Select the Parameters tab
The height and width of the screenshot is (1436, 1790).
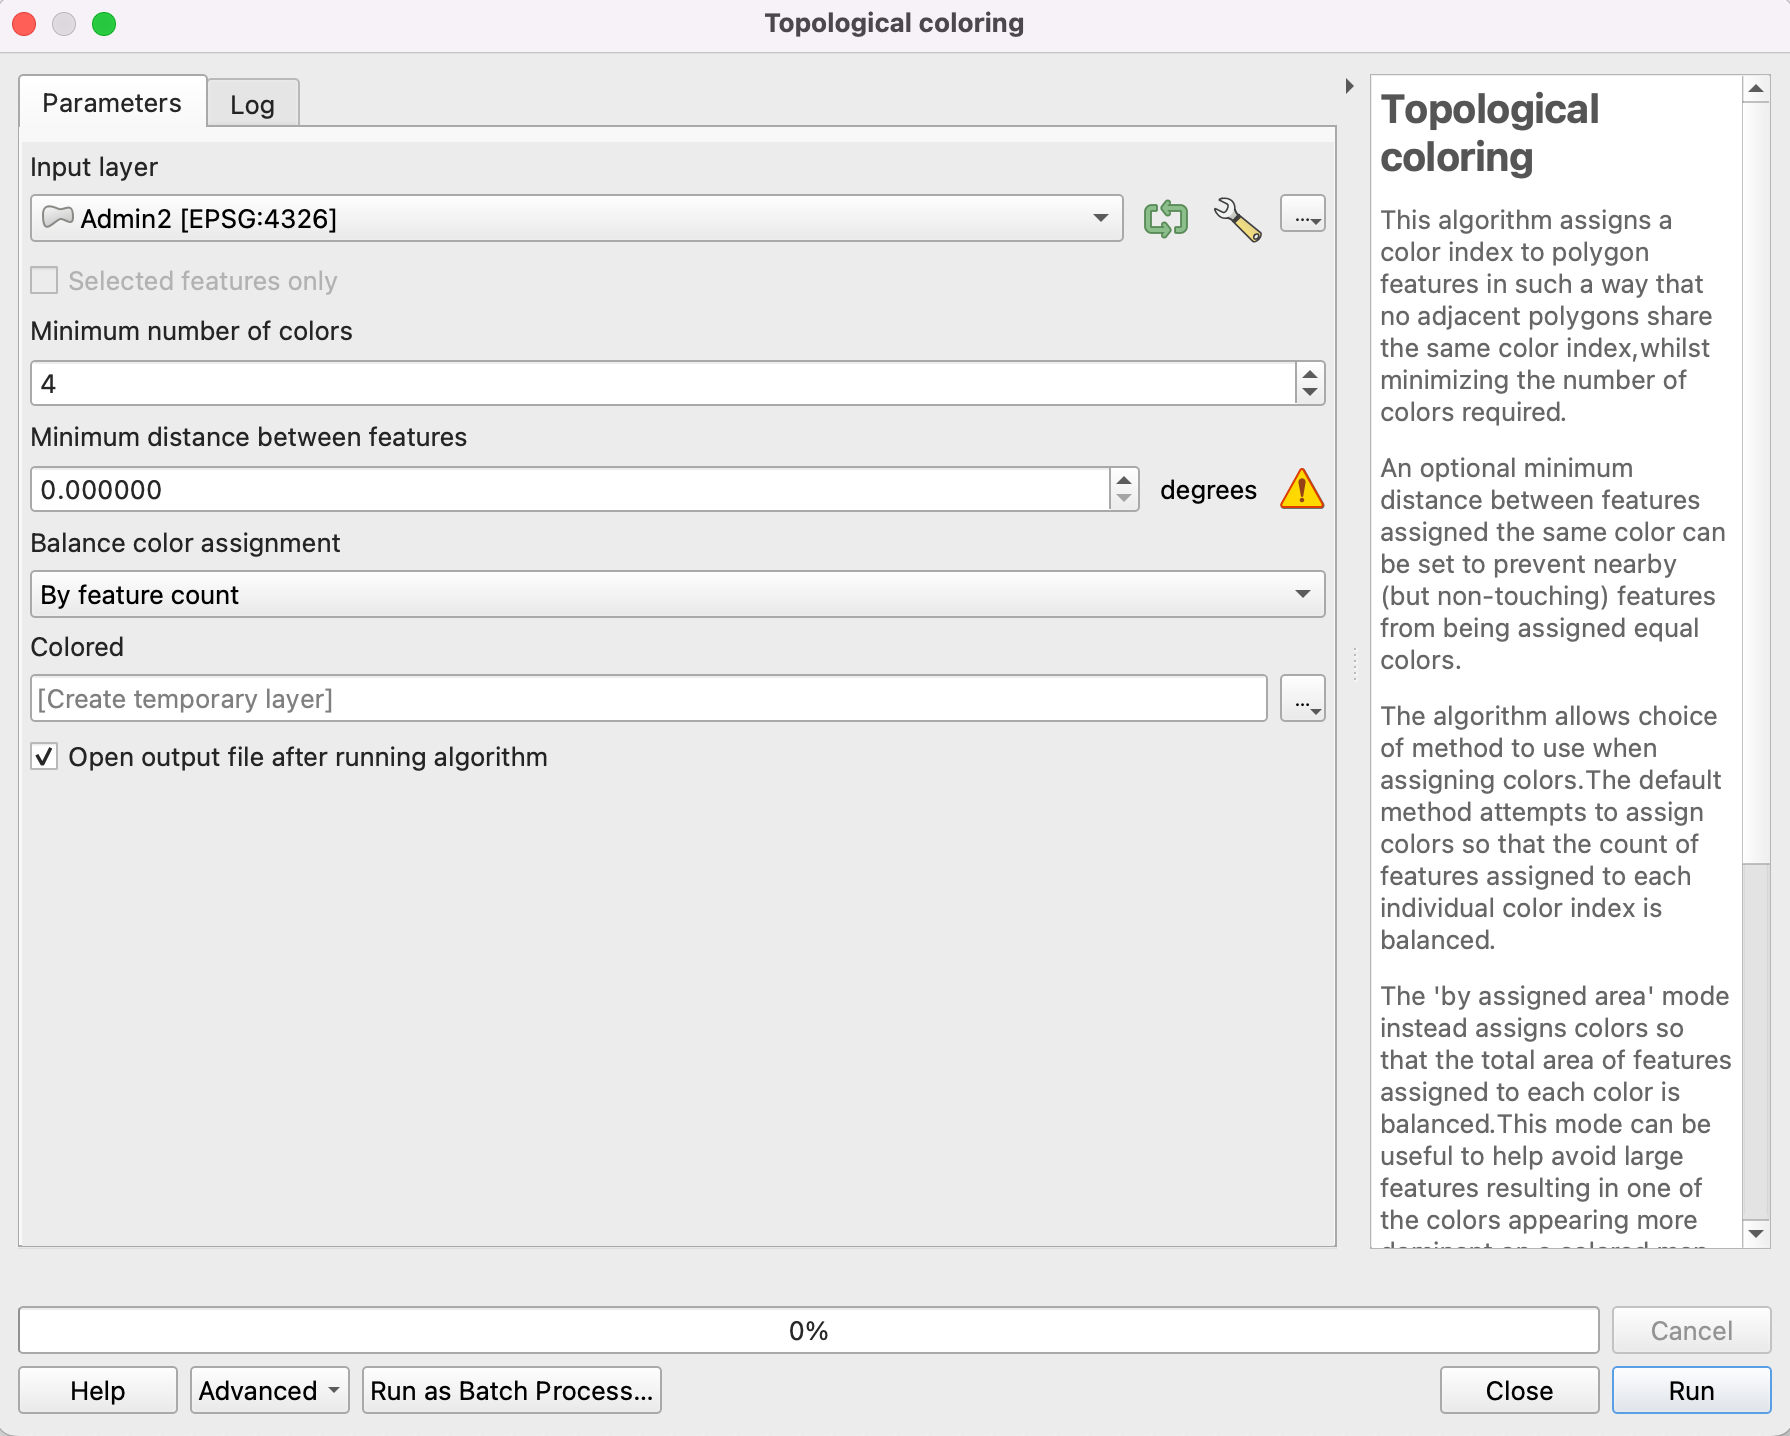[112, 103]
